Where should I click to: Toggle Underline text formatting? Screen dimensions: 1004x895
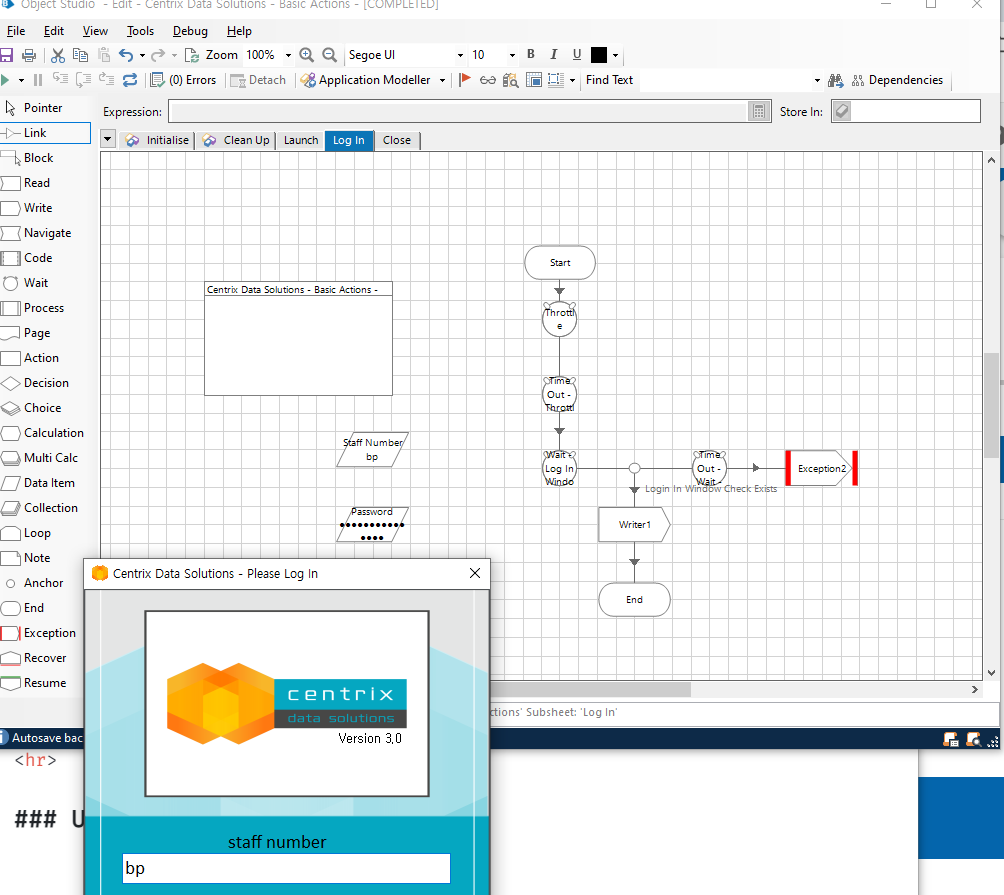577,54
